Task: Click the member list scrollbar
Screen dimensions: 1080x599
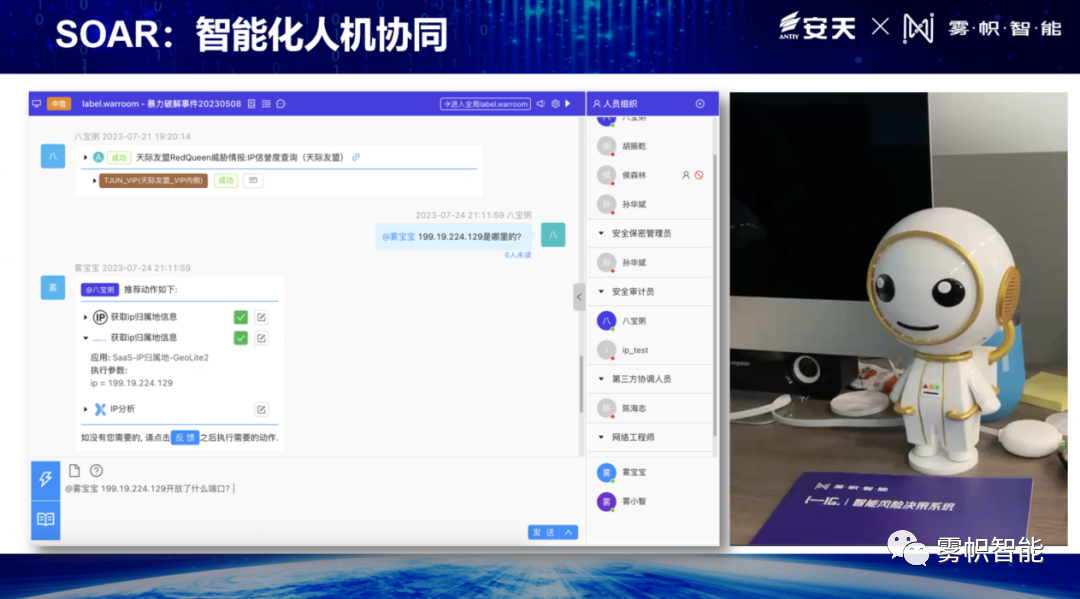Action: (715, 296)
